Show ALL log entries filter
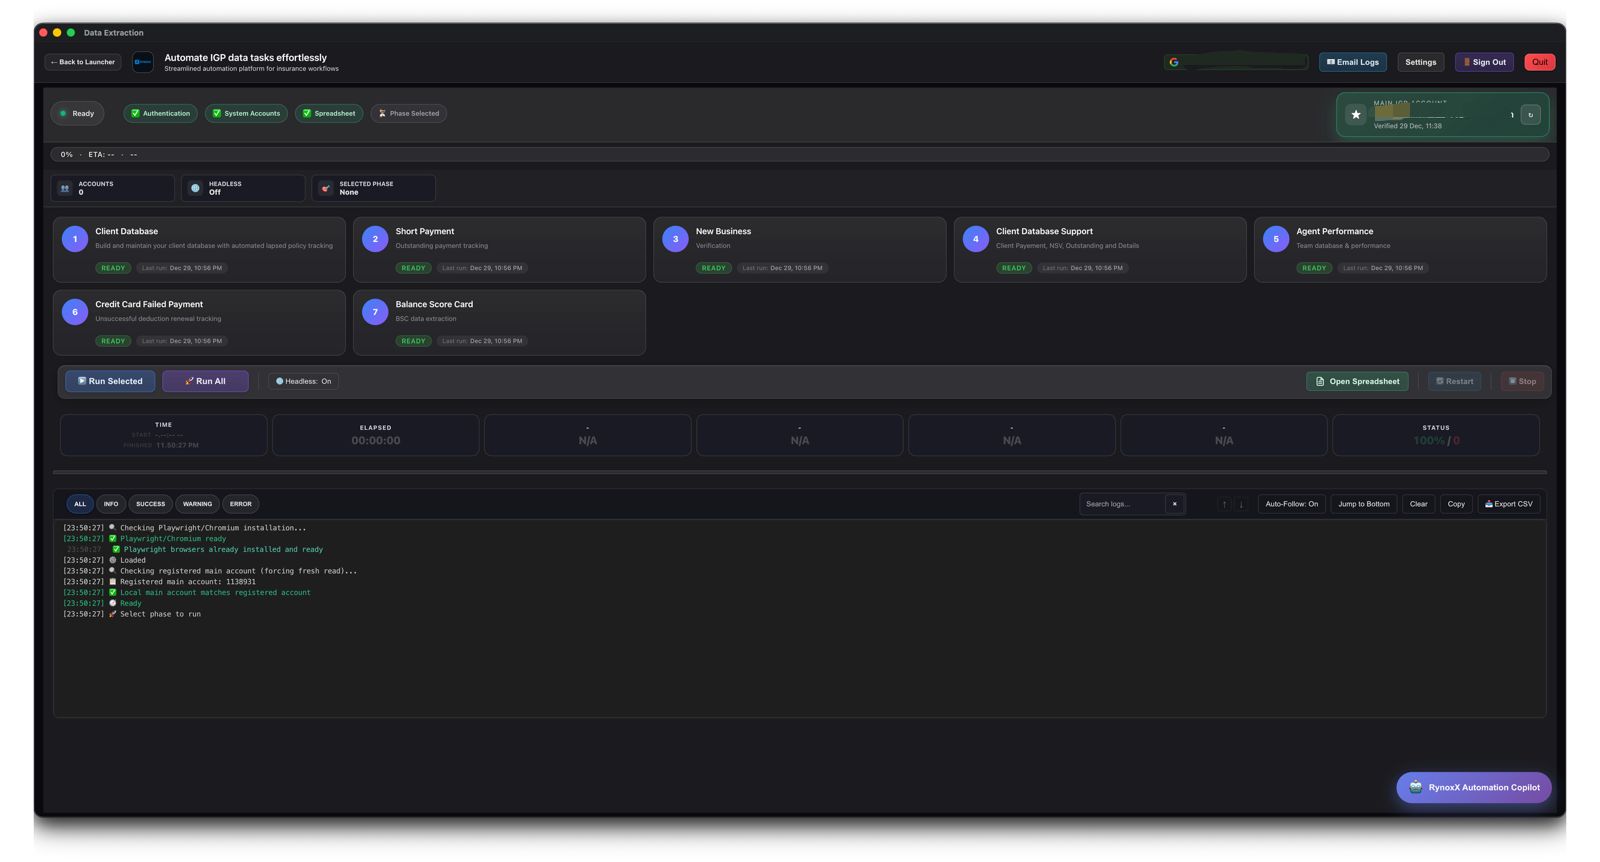The width and height of the screenshot is (1600, 862). pyautogui.click(x=80, y=504)
